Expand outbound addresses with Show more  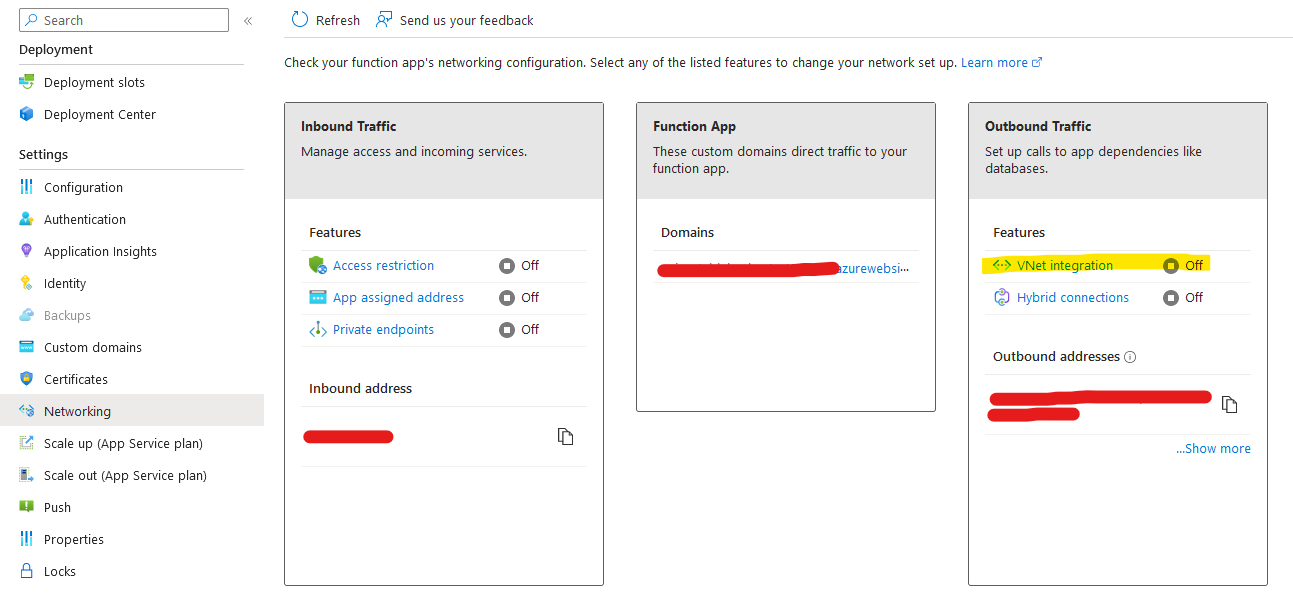point(1213,448)
